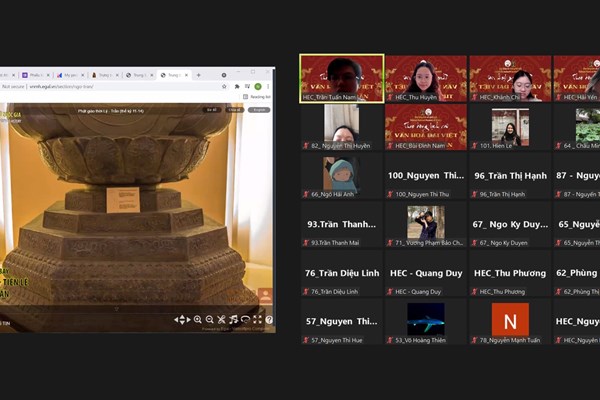Viewport: 600px width, 400px height.
Task: Enter fullscreen mode in the virtual tour
Action: coord(257,320)
